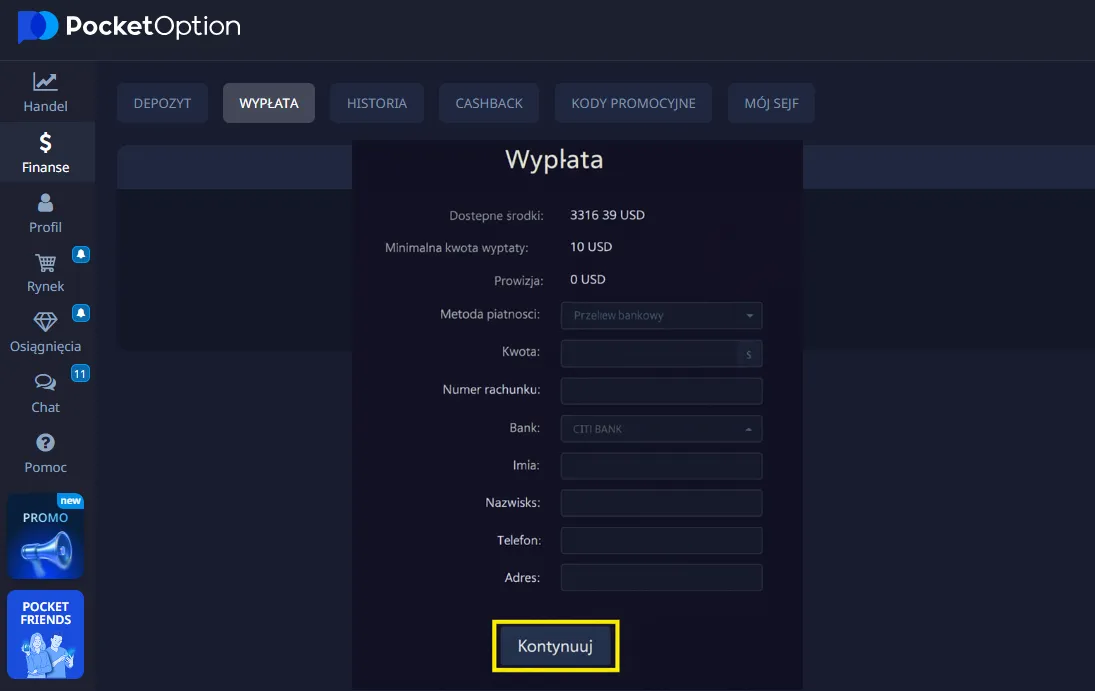This screenshot has height=691, width=1095.
Task: Open the MÓJ SEJF tab
Action: 771,103
